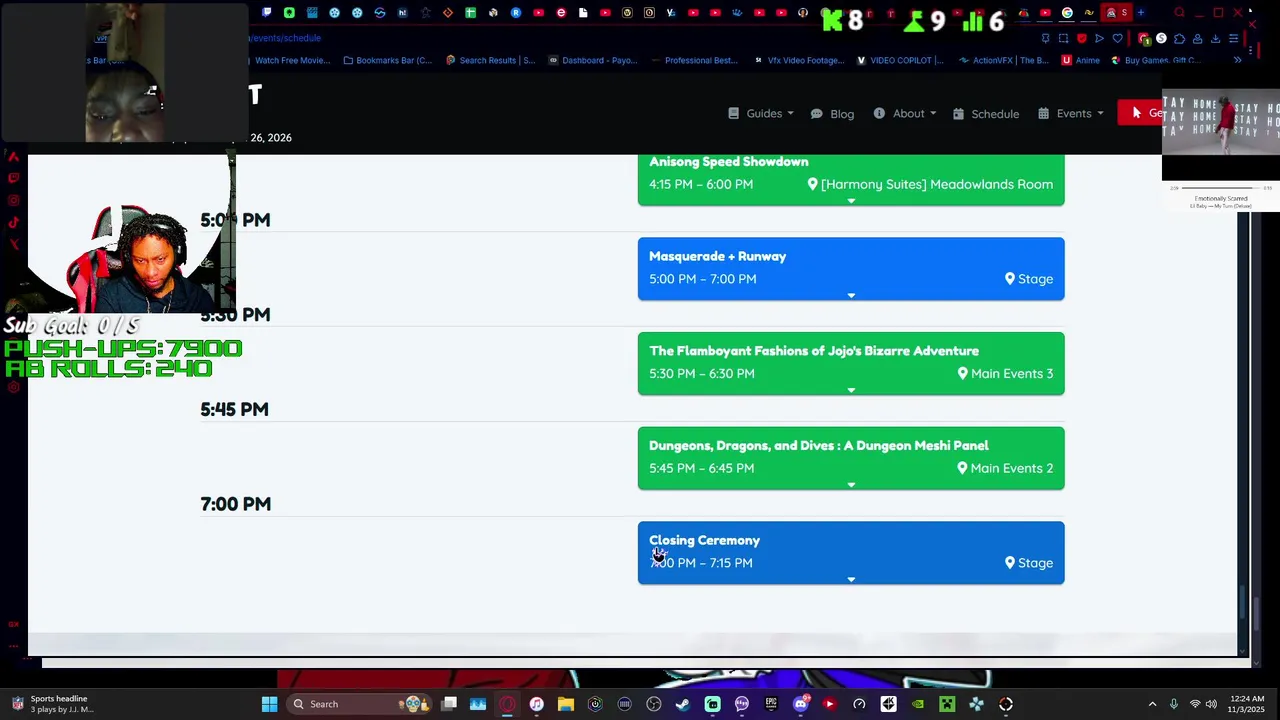Open the iTunes music taskbar icon

point(537,704)
